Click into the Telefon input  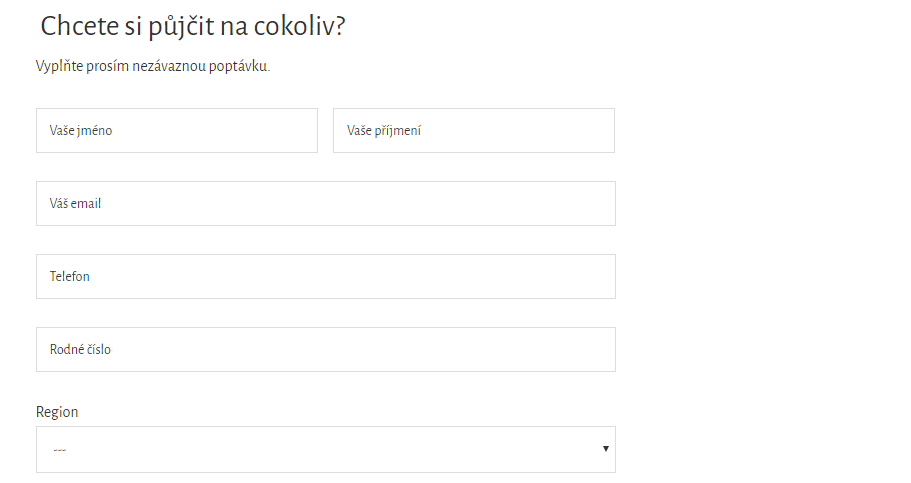pyautogui.click(x=325, y=277)
